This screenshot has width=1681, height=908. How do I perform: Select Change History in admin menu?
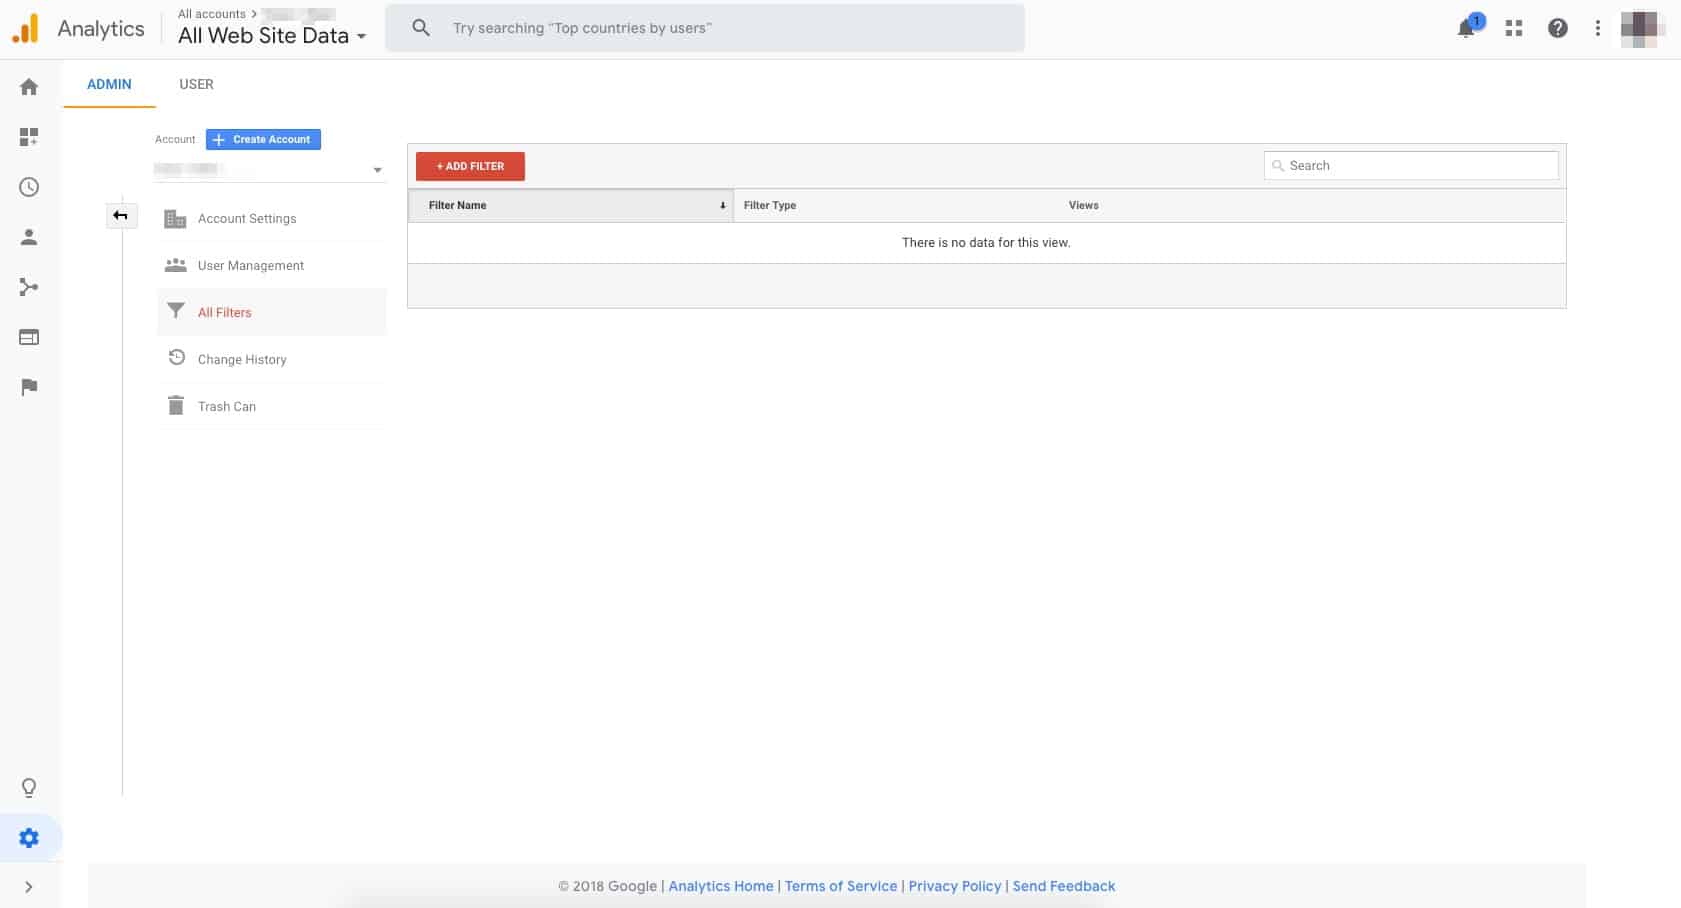point(241,359)
